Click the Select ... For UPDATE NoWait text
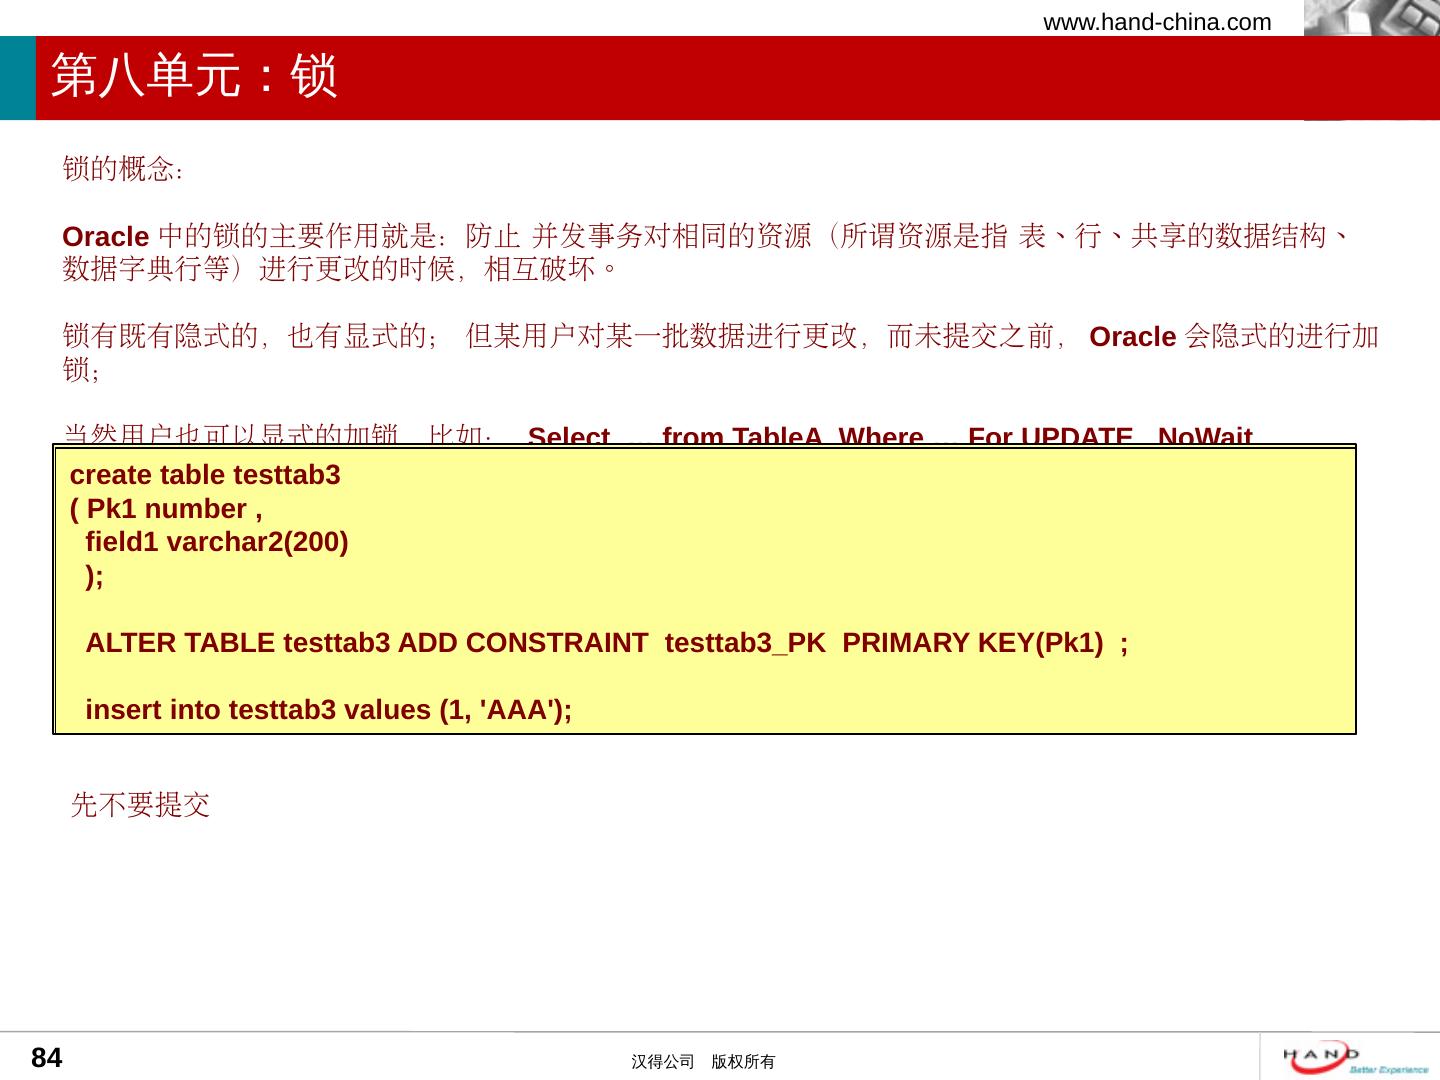This screenshot has width=1440, height=1080. pyautogui.click(x=890, y=435)
